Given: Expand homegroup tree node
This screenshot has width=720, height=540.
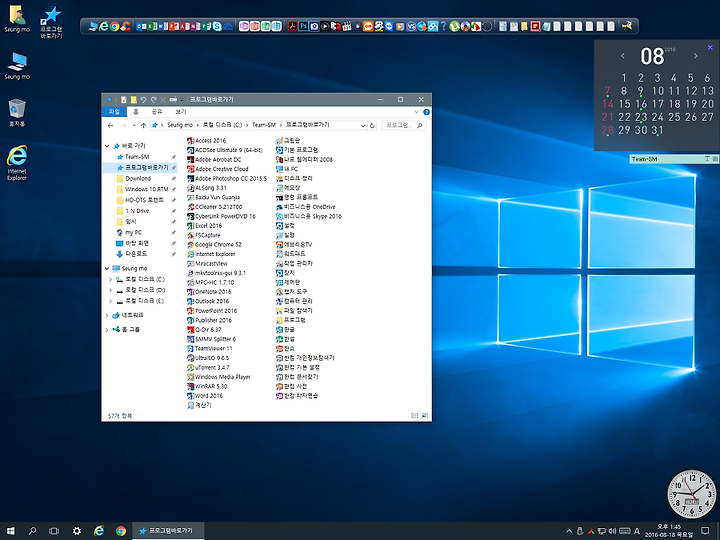Looking at the screenshot, I should click(x=107, y=330).
